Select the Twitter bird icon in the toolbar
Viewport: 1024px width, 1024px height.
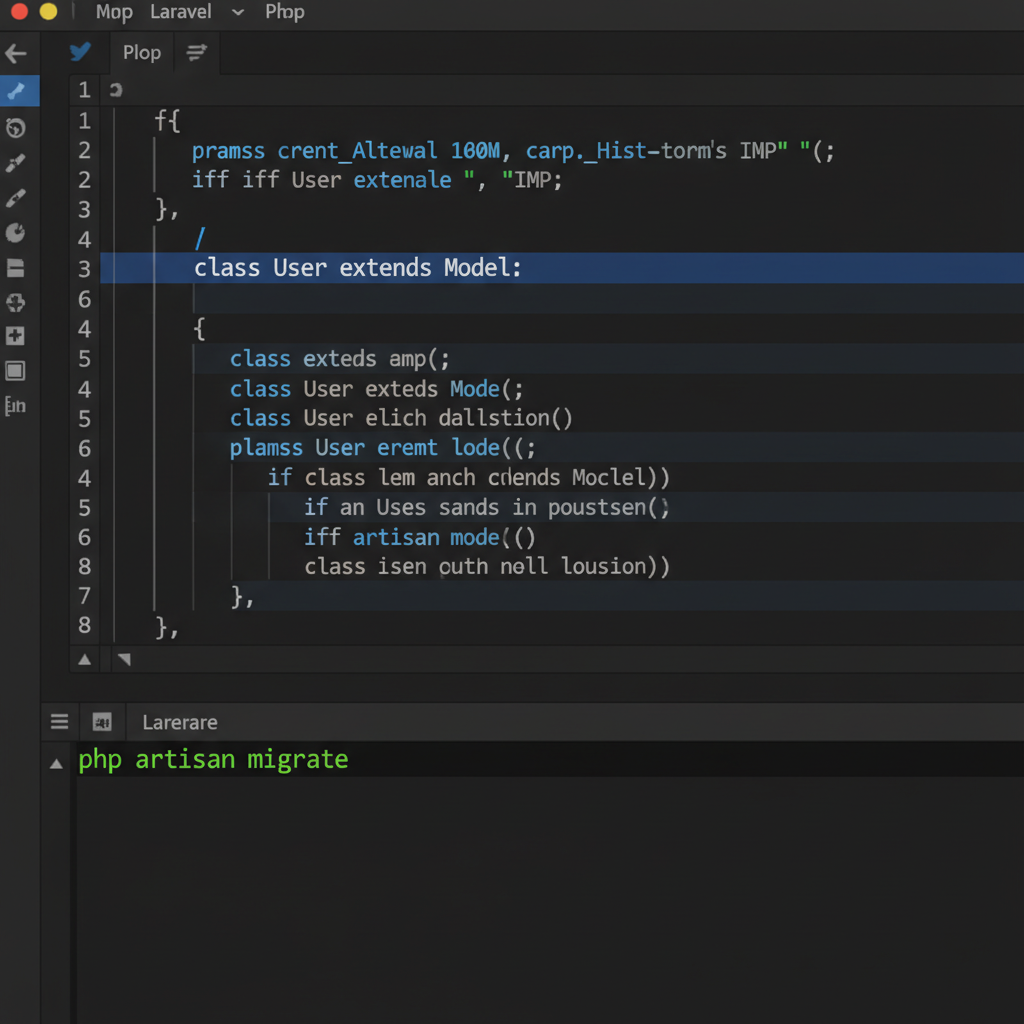pos(80,53)
